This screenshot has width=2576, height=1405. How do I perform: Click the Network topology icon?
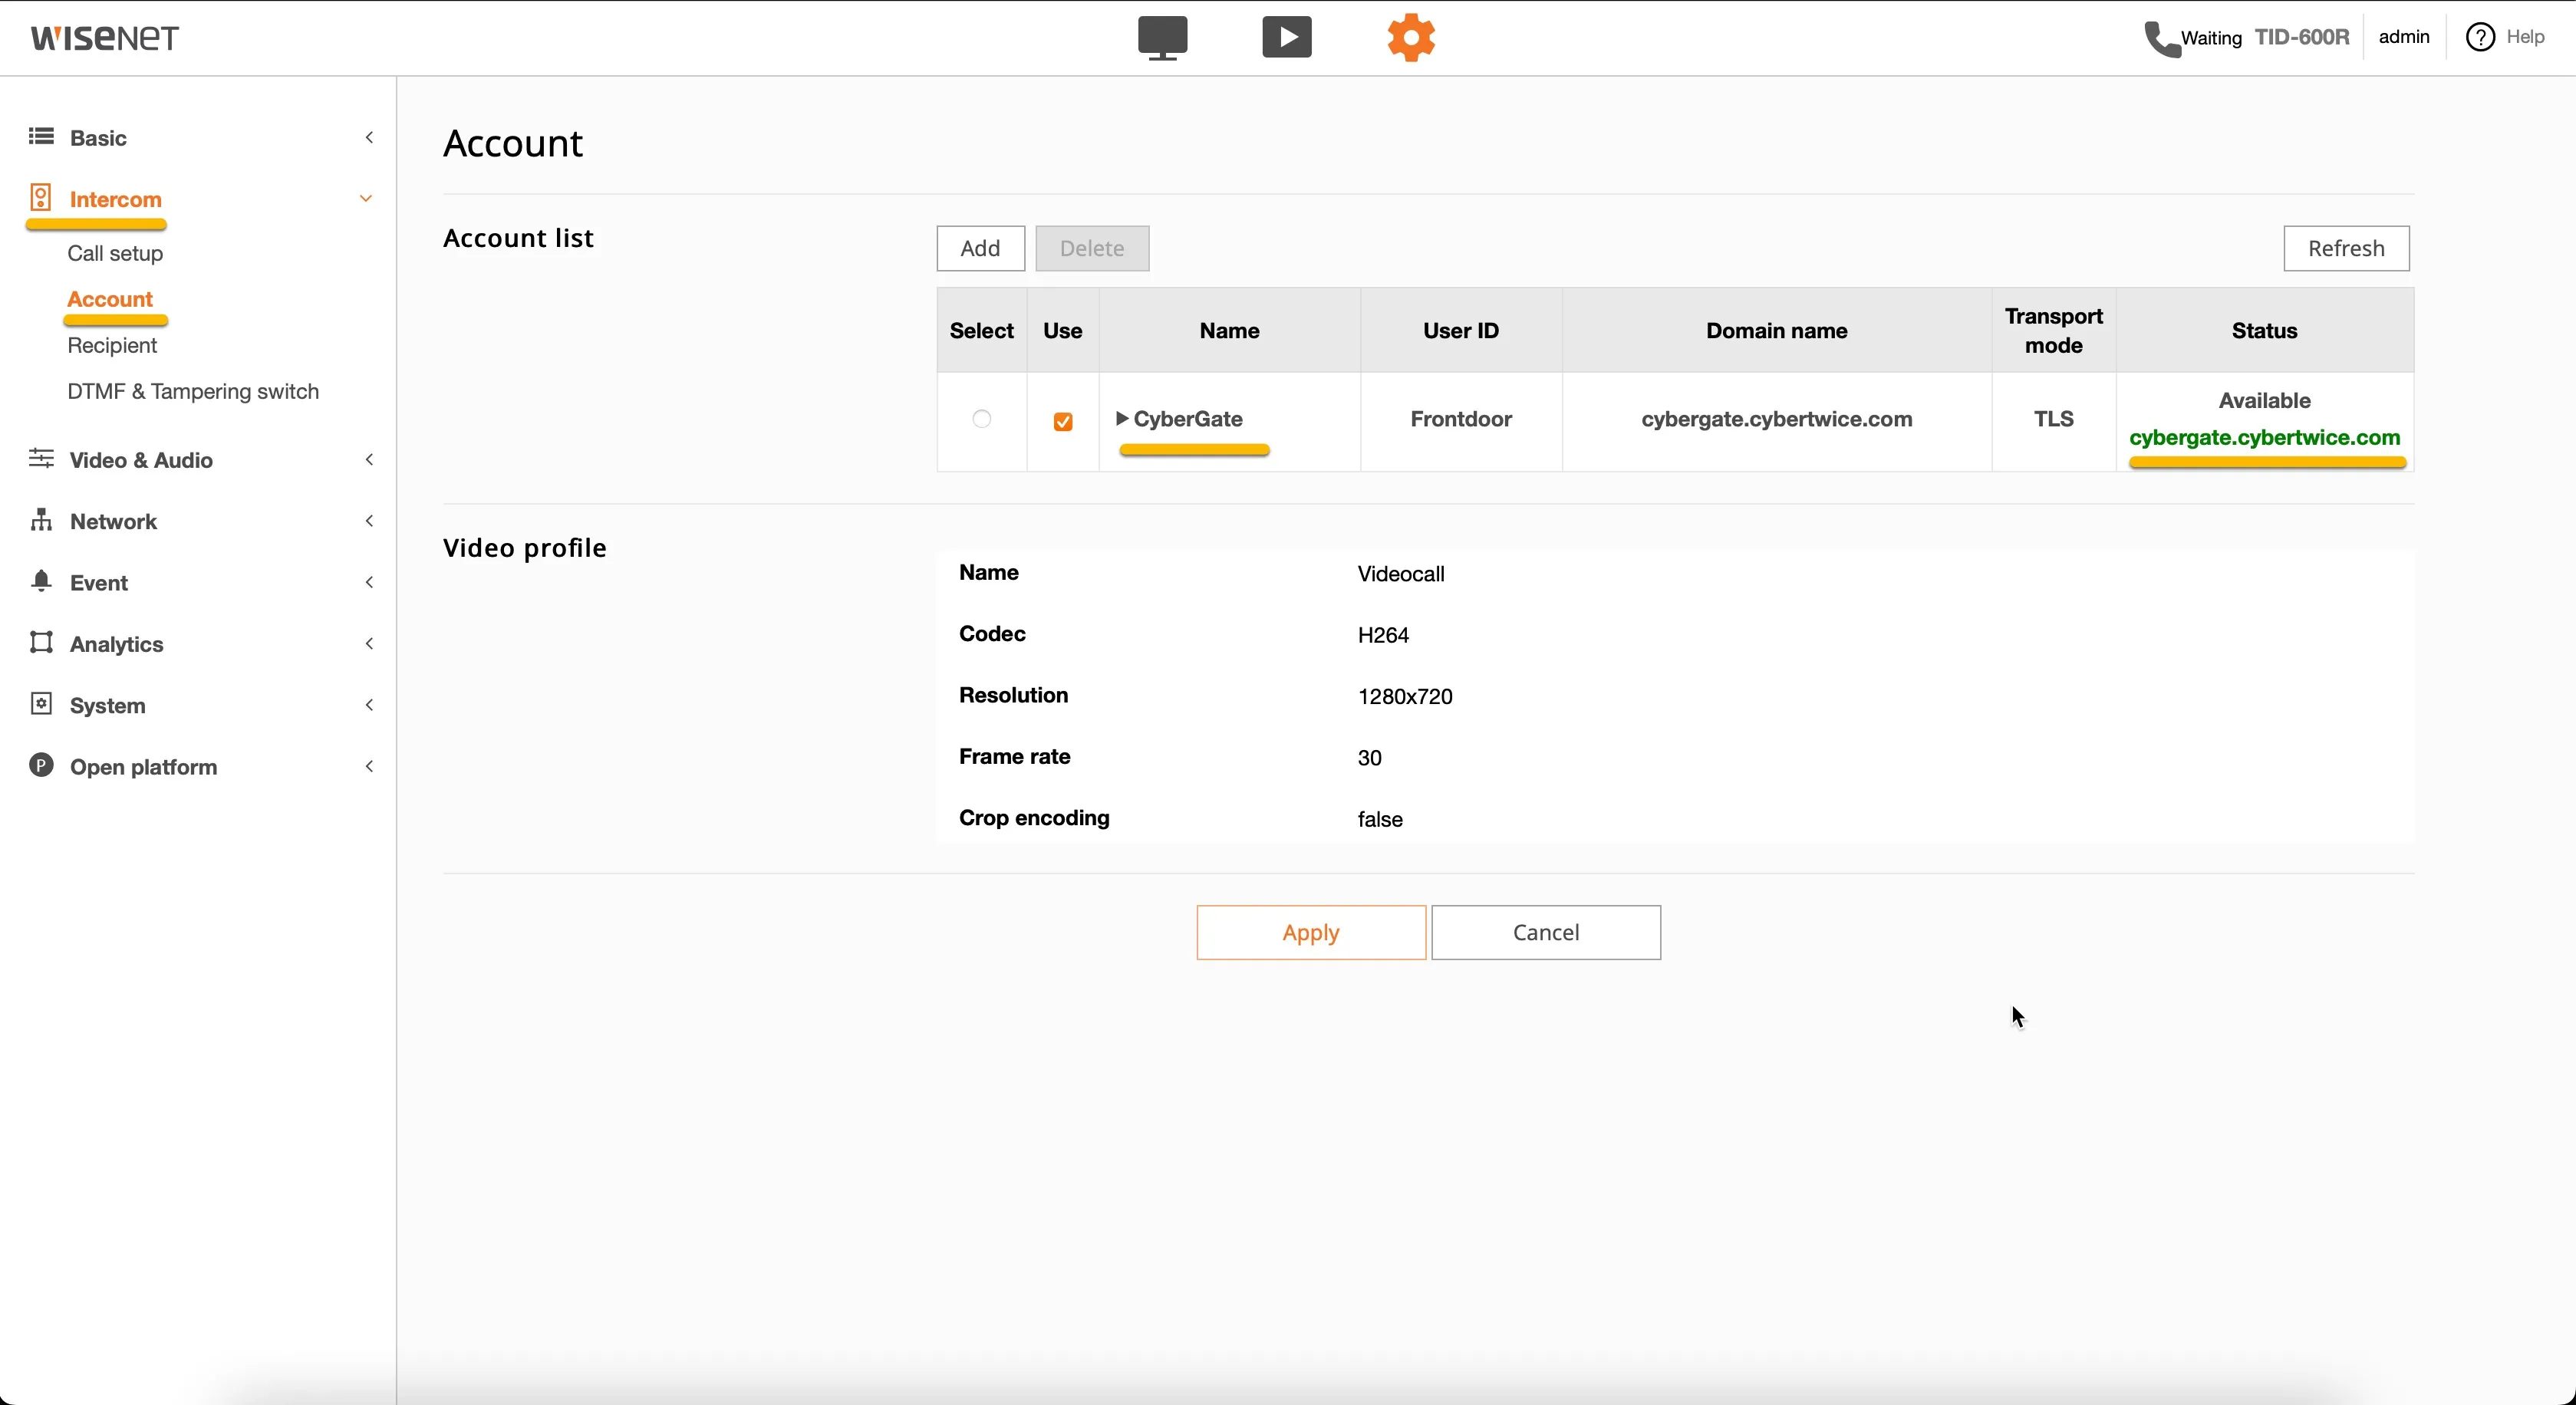click(41, 519)
